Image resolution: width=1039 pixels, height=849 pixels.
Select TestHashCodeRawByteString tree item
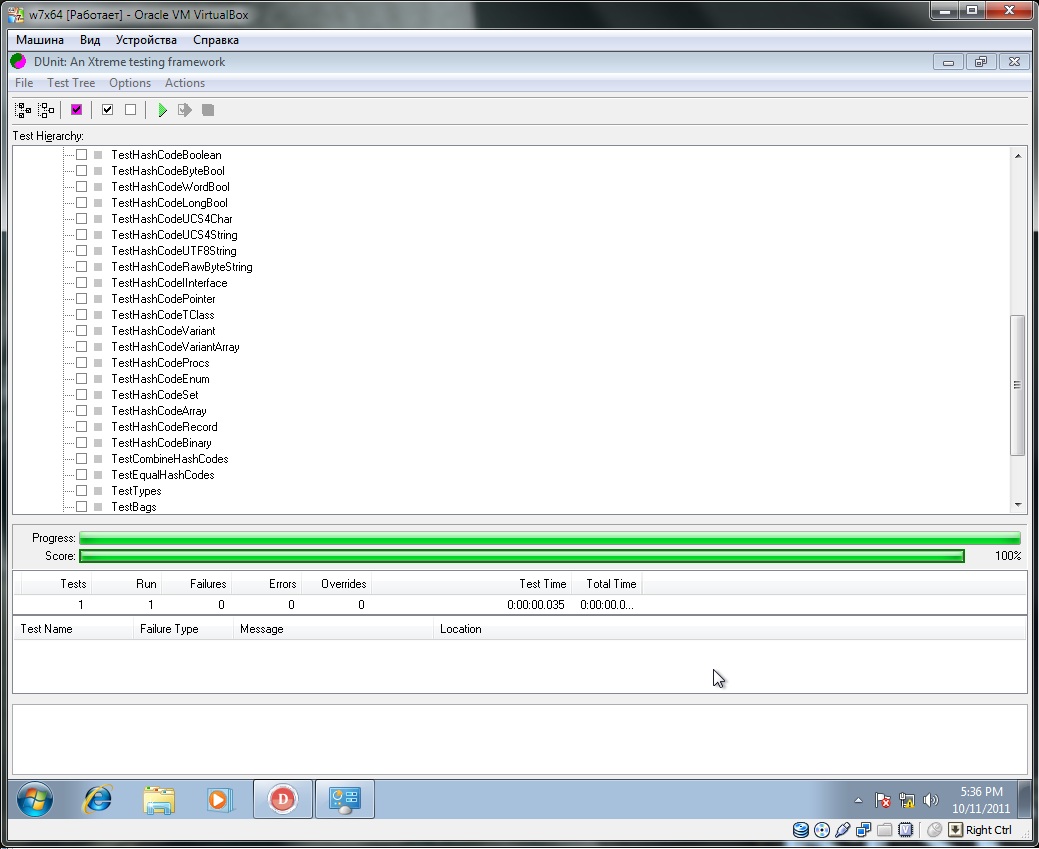182,267
